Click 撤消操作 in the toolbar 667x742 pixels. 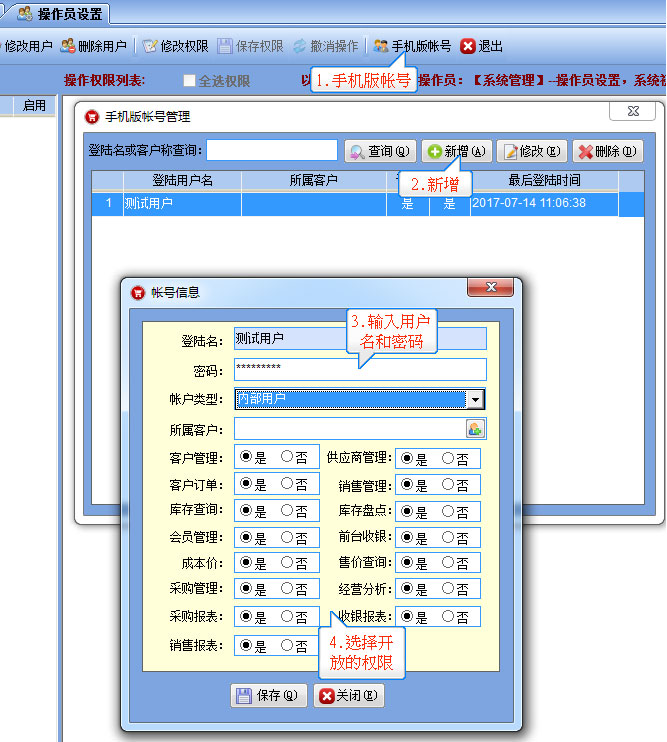coord(300,46)
